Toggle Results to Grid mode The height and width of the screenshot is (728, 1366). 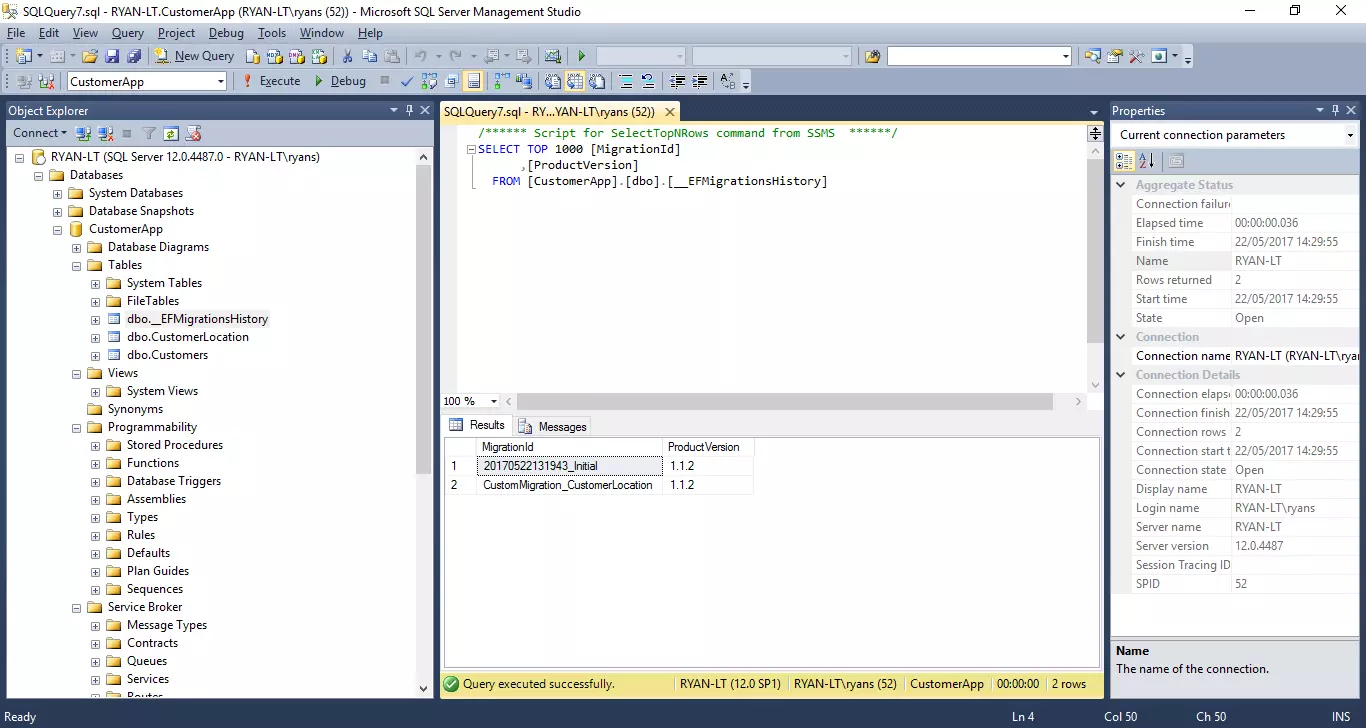point(577,81)
